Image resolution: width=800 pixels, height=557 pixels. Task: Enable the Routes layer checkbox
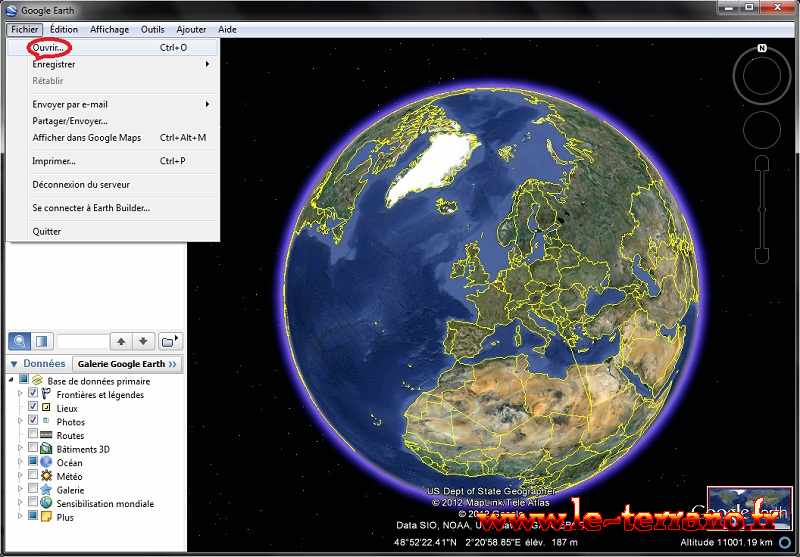[x=33, y=435]
